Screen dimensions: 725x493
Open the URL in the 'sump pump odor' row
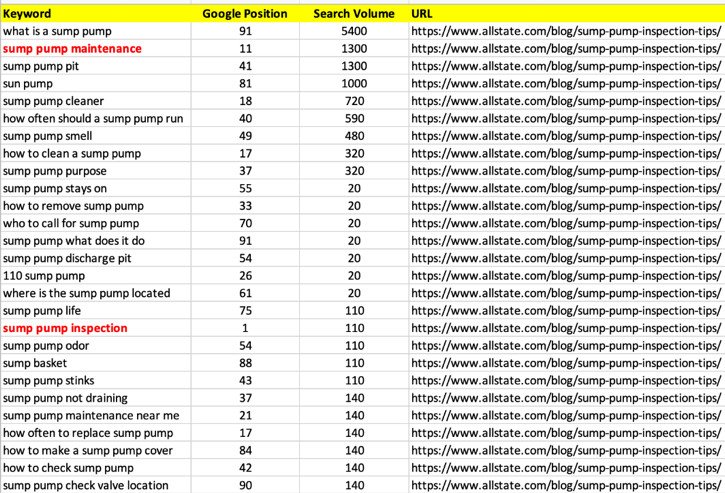coord(566,345)
